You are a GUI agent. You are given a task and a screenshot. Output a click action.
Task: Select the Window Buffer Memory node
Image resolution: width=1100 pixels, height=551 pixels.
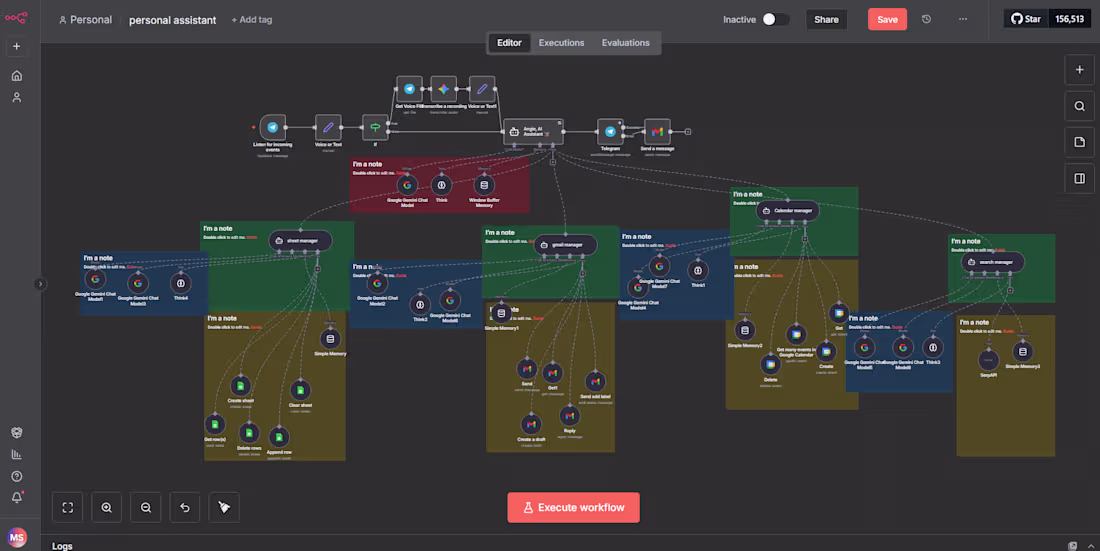pos(483,185)
